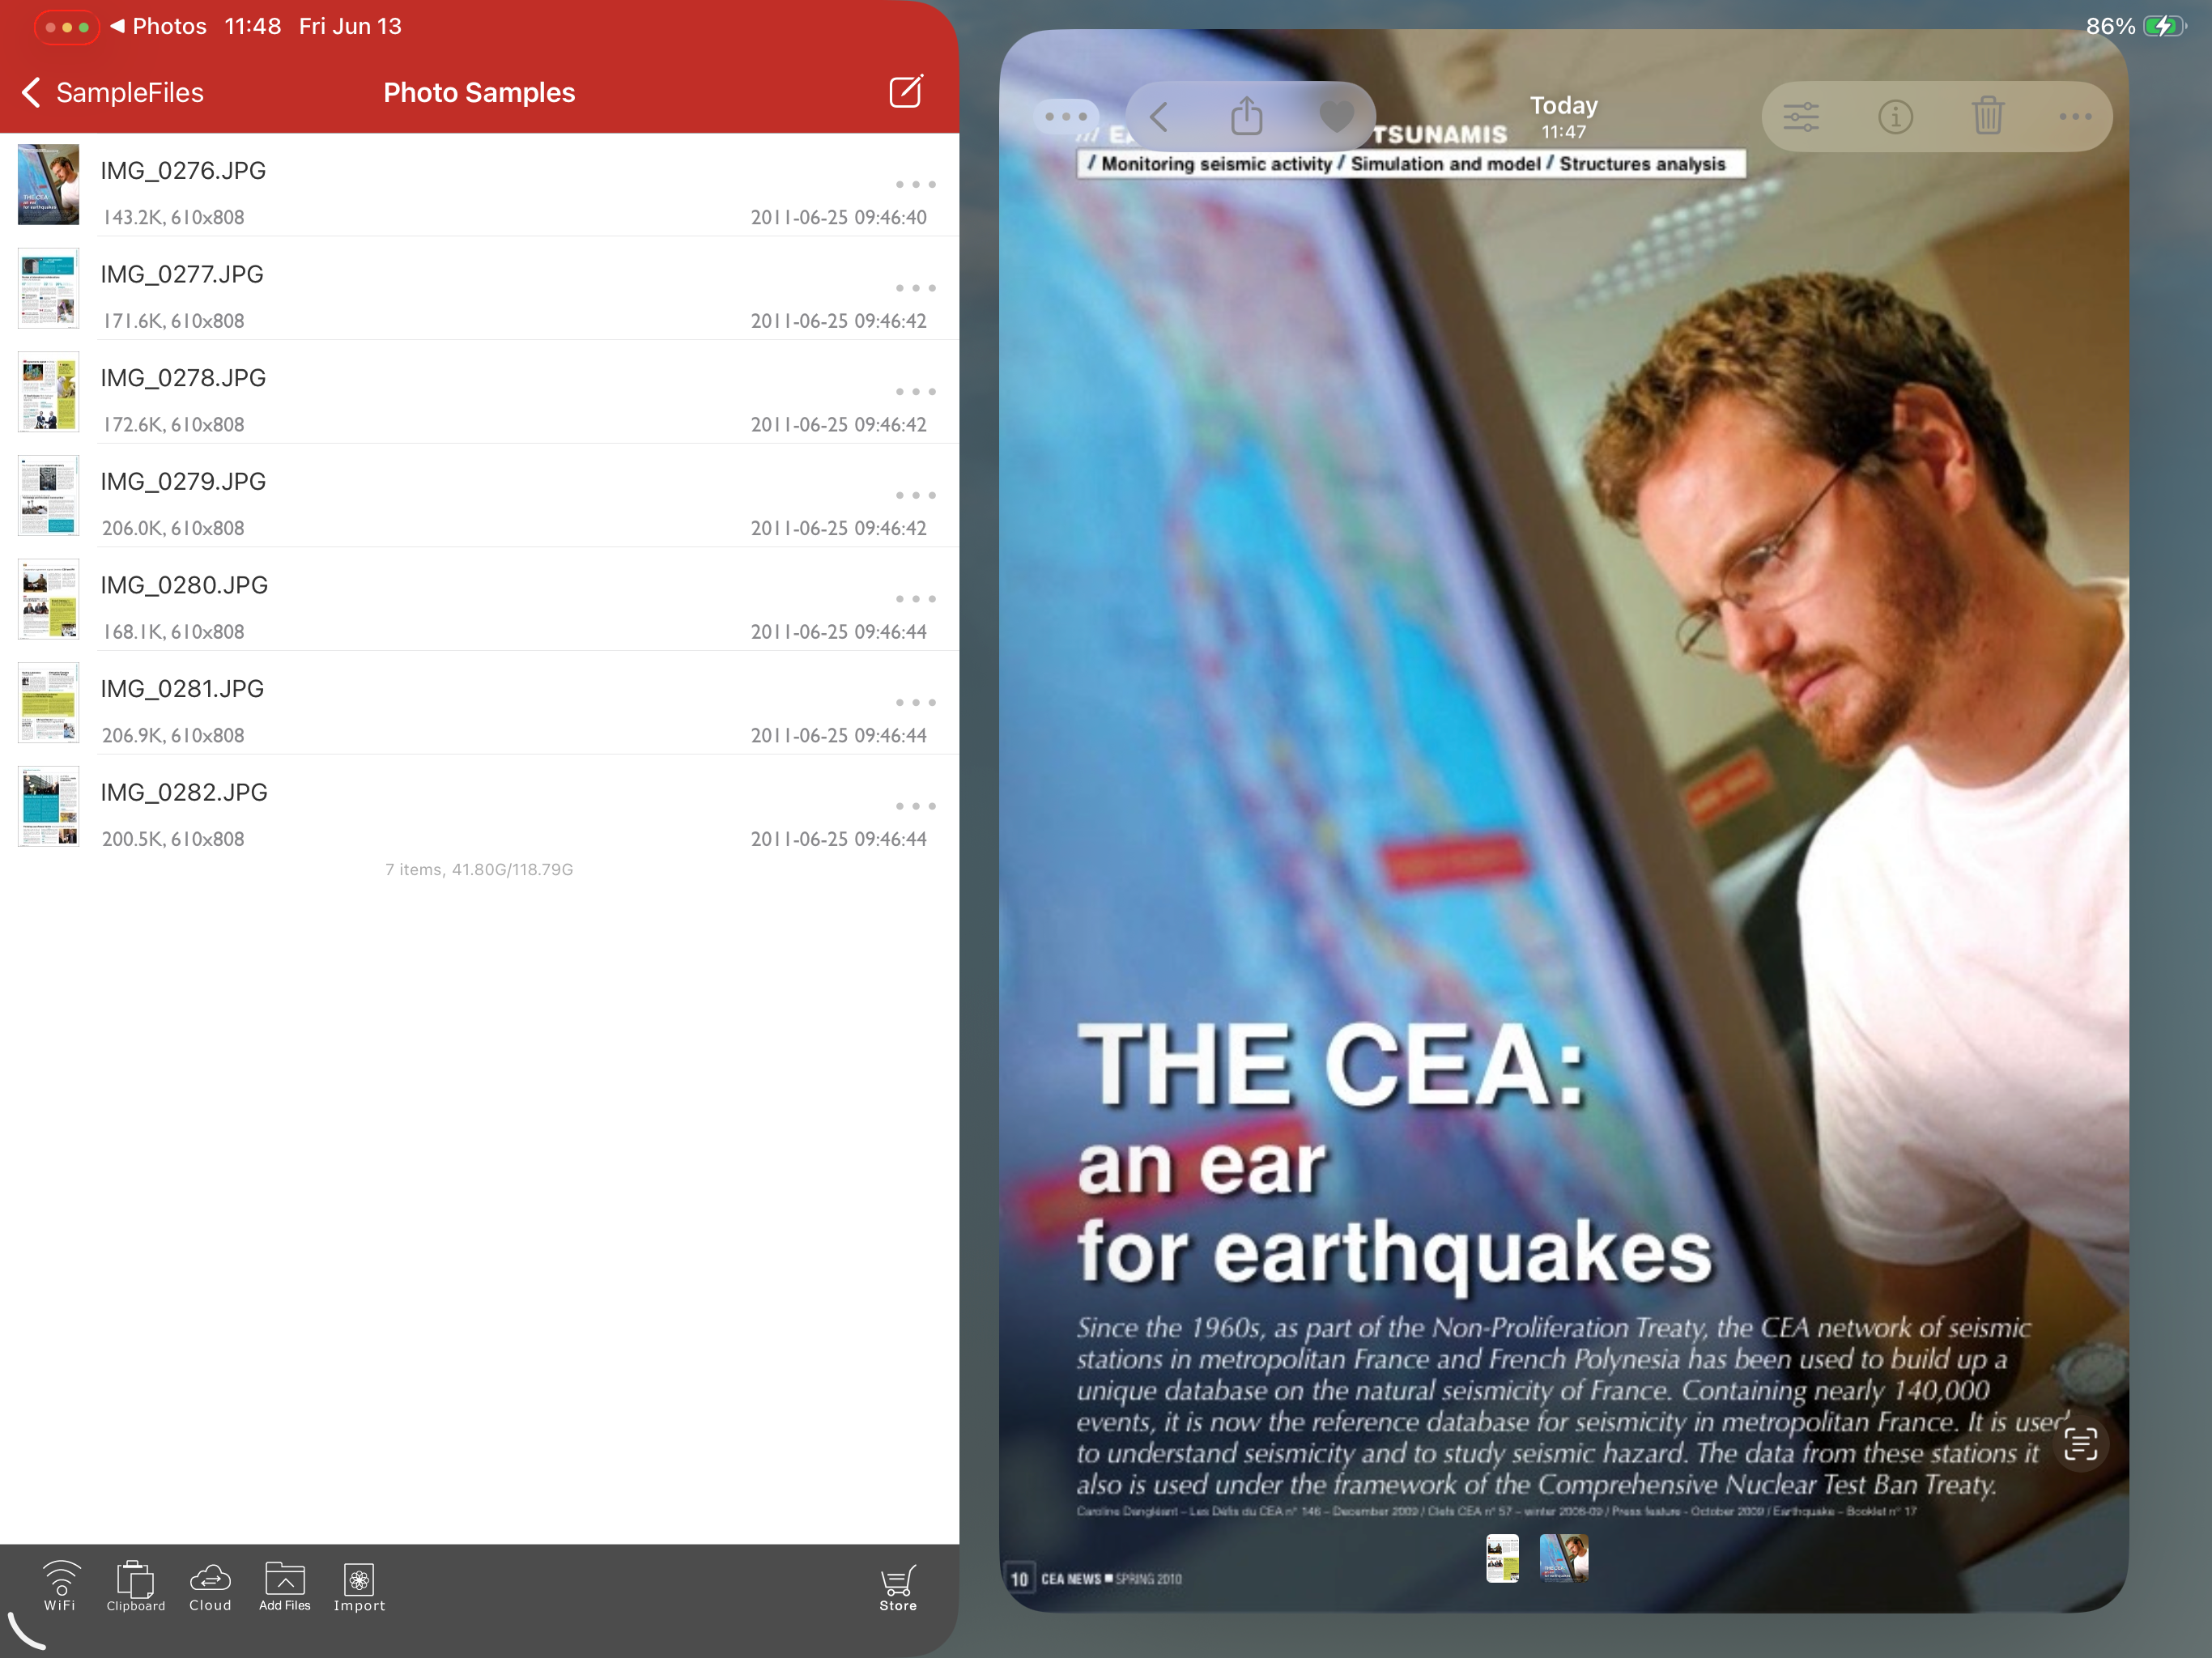Open more options for IMG_0276.JPG

[915, 185]
